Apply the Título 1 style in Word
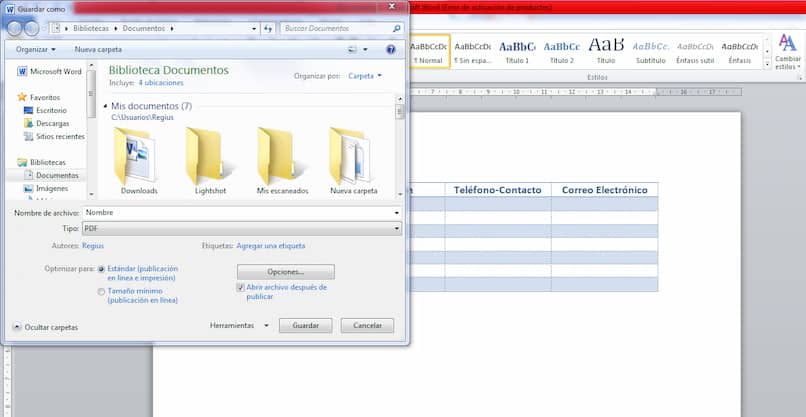Image resolution: width=806 pixels, height=417 pixels. point(517,51)
